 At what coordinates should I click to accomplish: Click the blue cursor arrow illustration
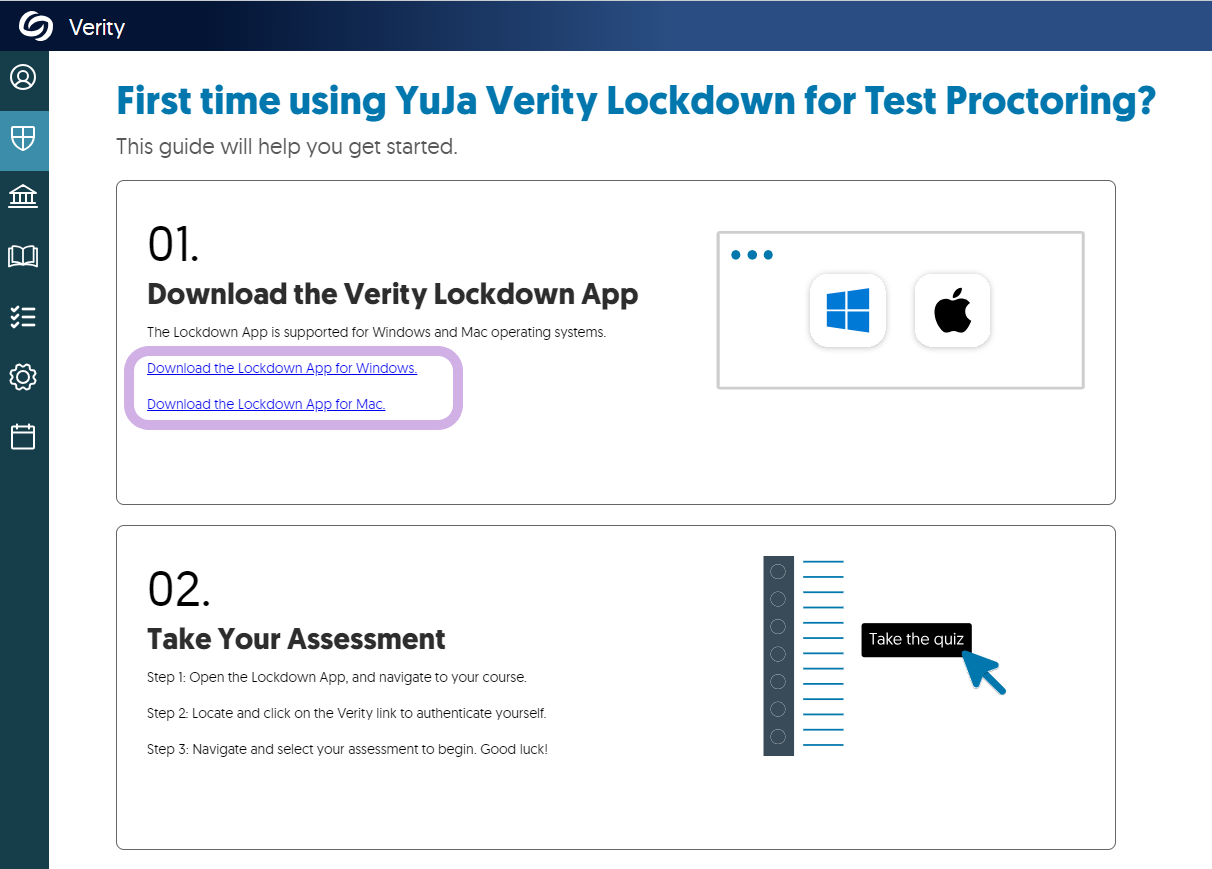click(x=984, y=672)
